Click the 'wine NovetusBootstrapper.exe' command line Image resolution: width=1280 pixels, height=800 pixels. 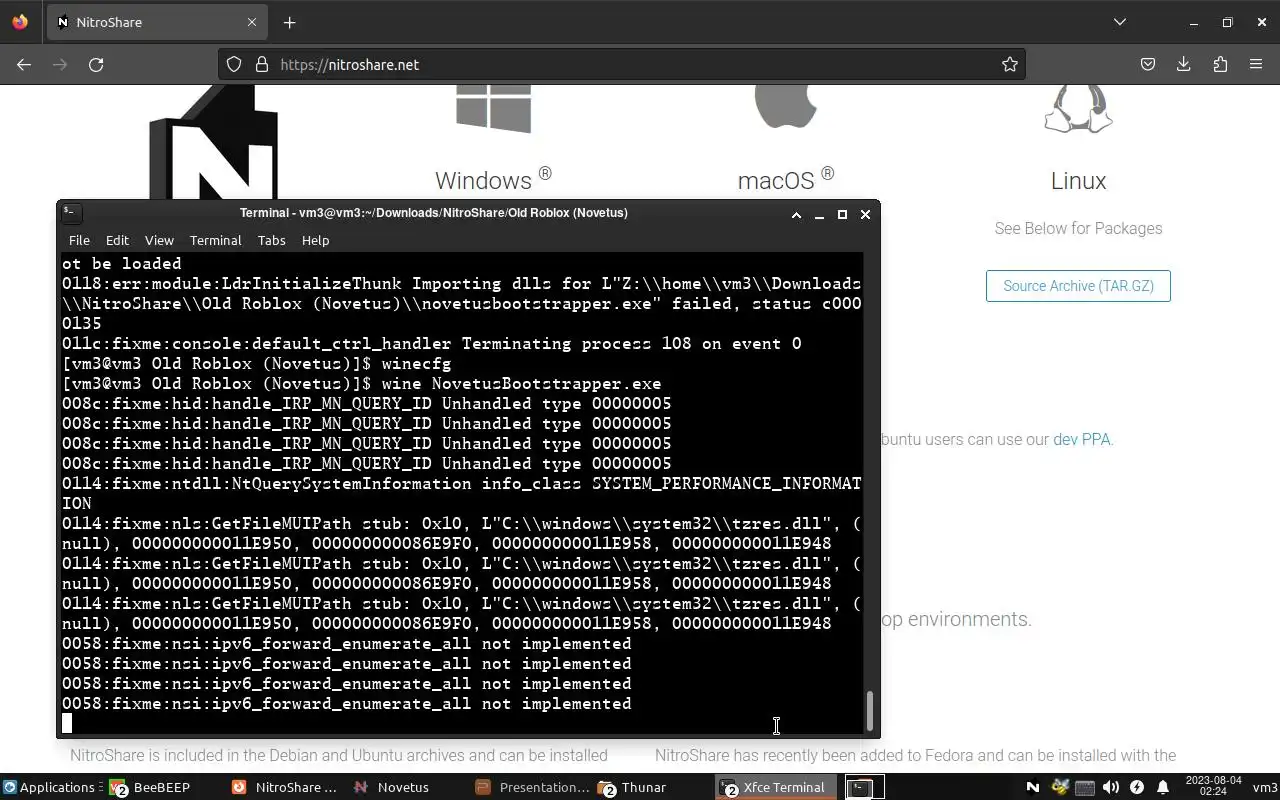tap(361, 384)
